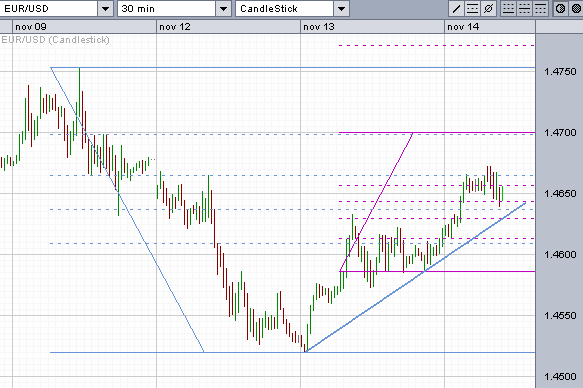The height and width of the screenshot is (388, 583).
Task: Click the nov 09 date header
Action: click(31, 27)
